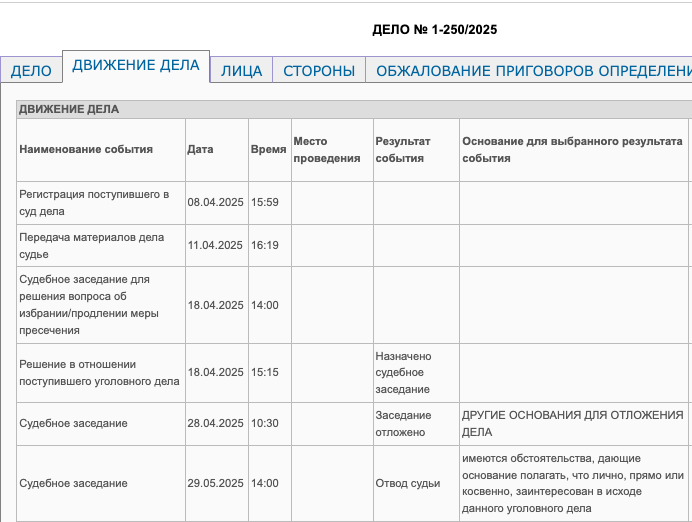Click the time 15:59

[265, 202]
